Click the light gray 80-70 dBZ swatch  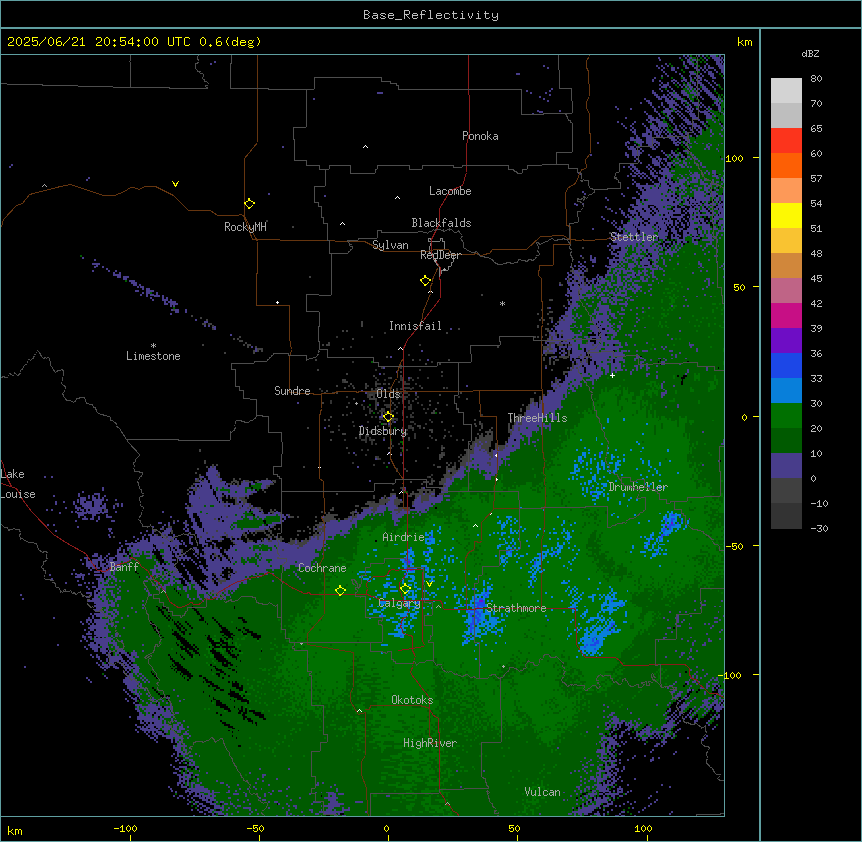786,91
